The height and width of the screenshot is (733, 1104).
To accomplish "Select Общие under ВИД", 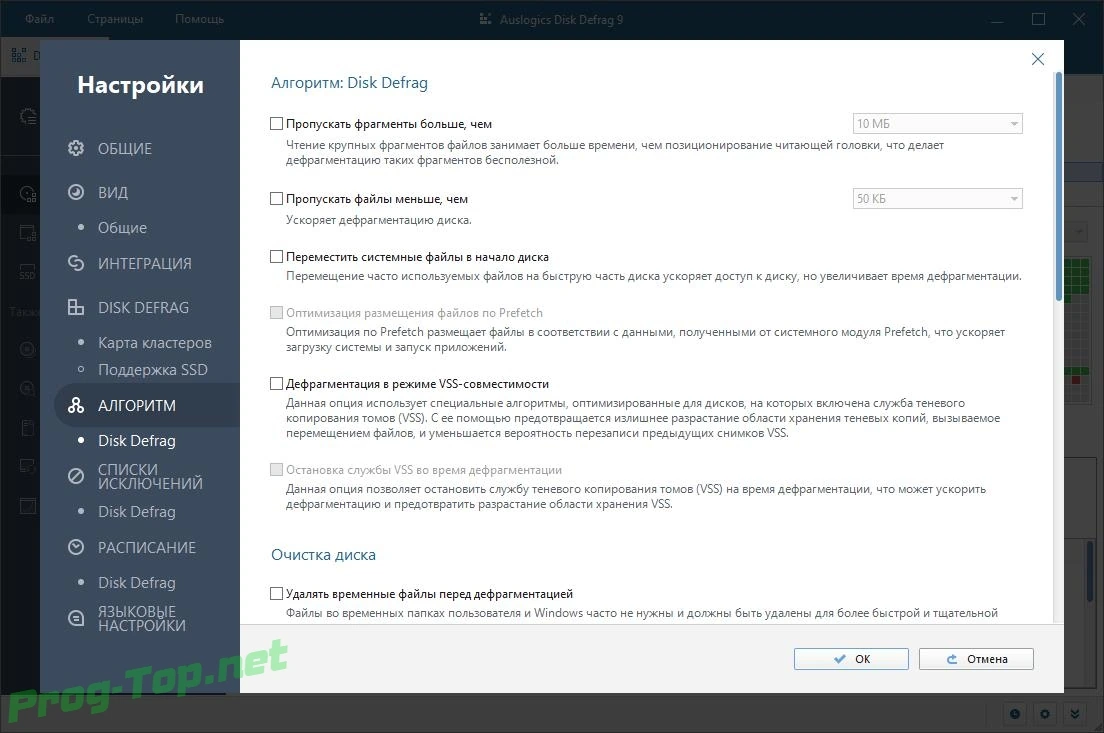I will pos(123,227).
